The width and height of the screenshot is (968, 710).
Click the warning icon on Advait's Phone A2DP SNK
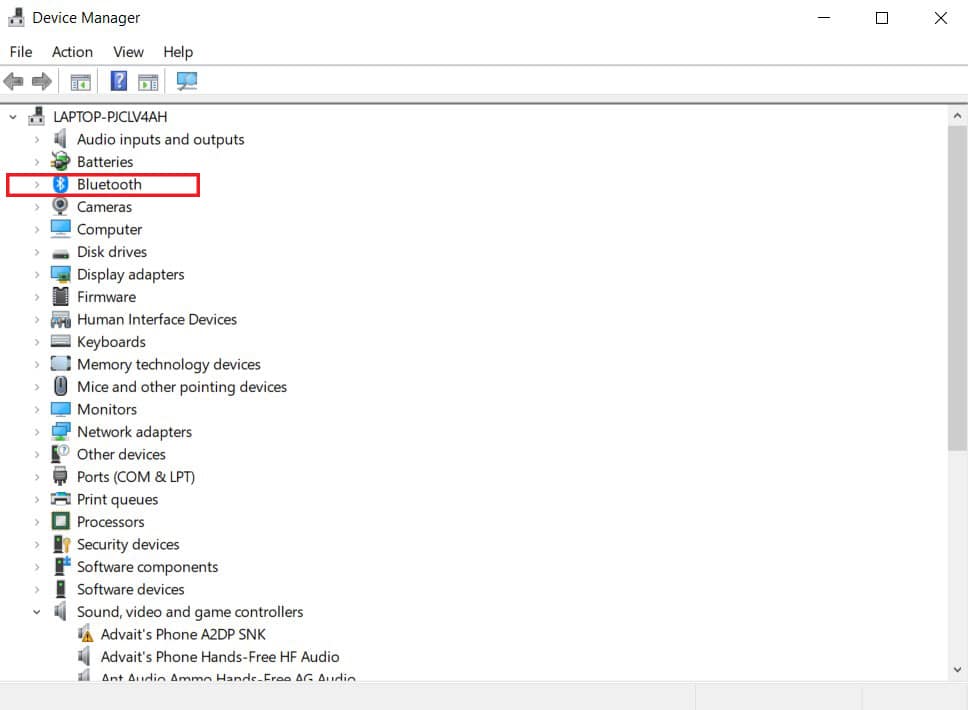85,634
